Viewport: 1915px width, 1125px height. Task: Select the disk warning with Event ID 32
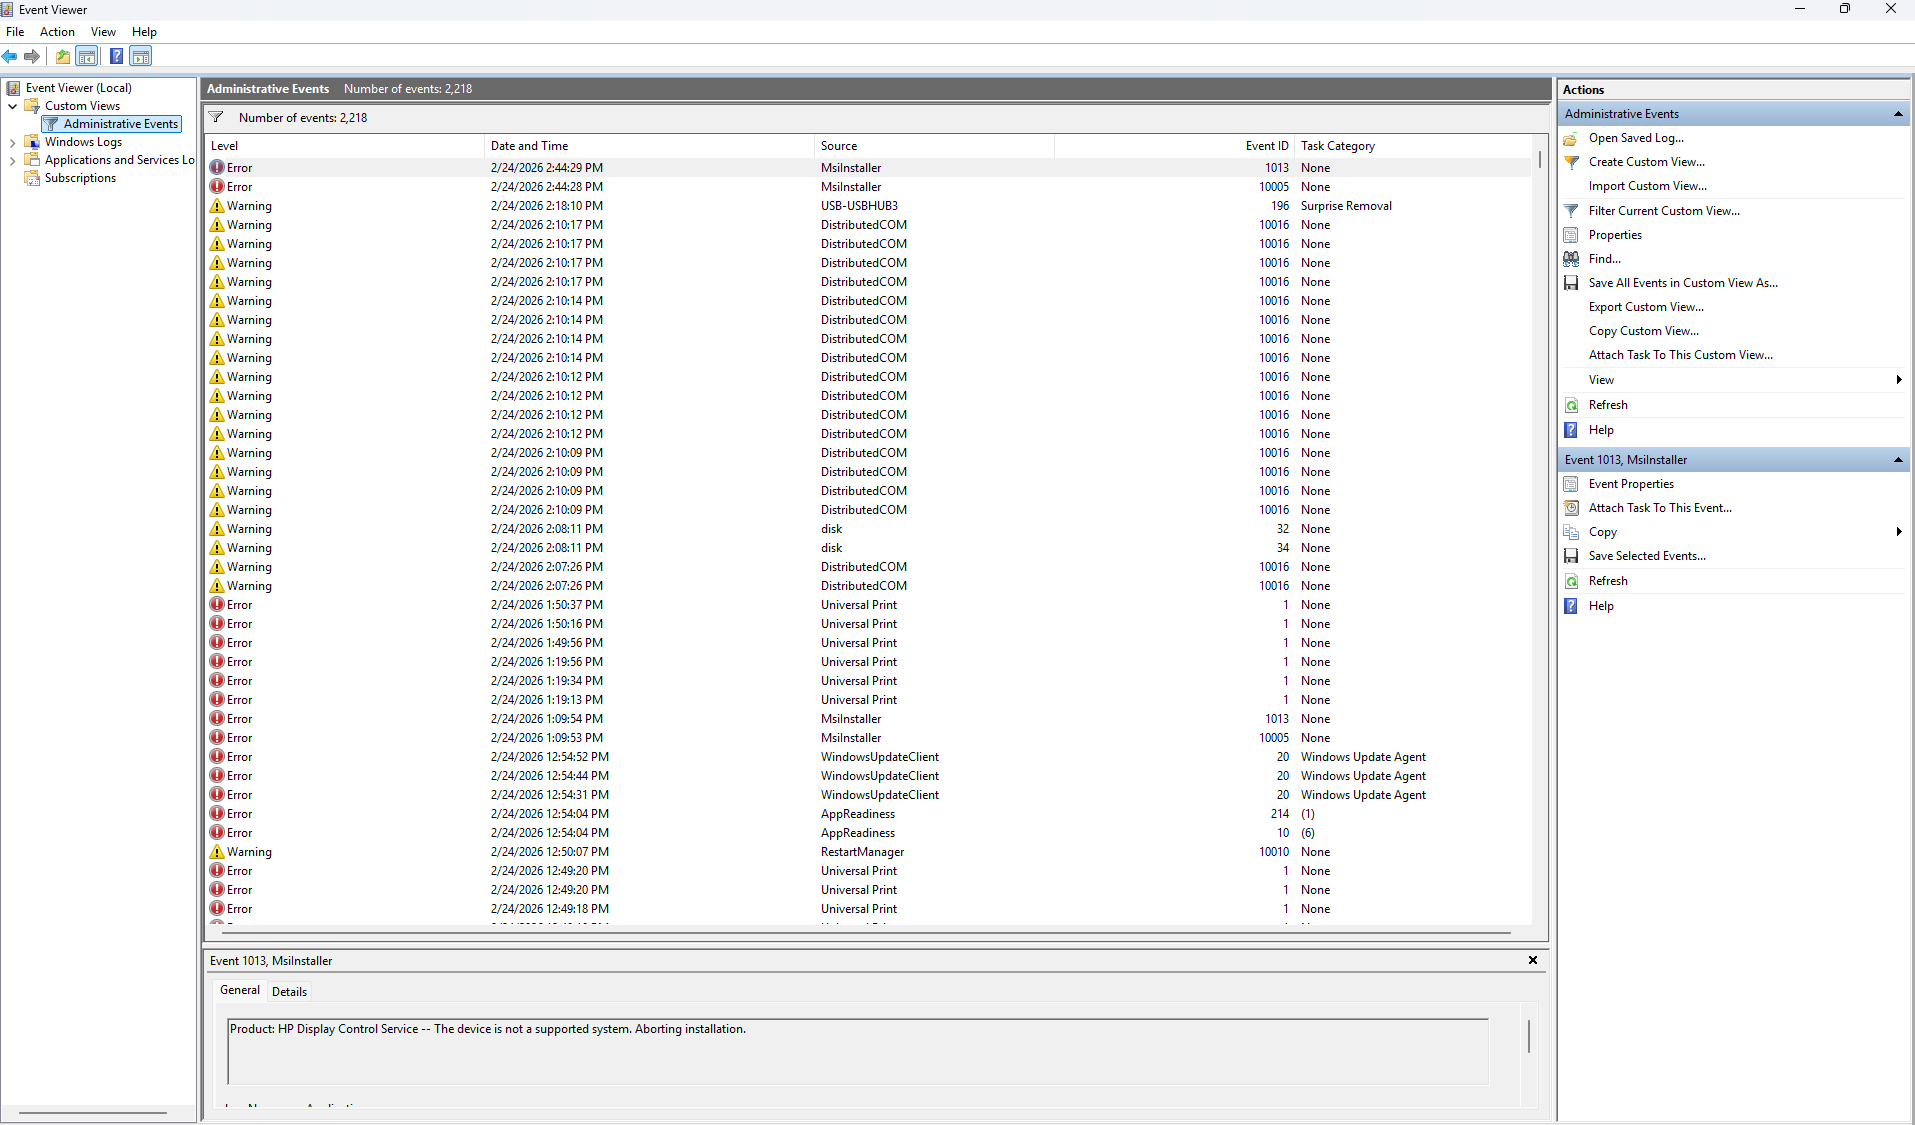click(x=868, y=529)
